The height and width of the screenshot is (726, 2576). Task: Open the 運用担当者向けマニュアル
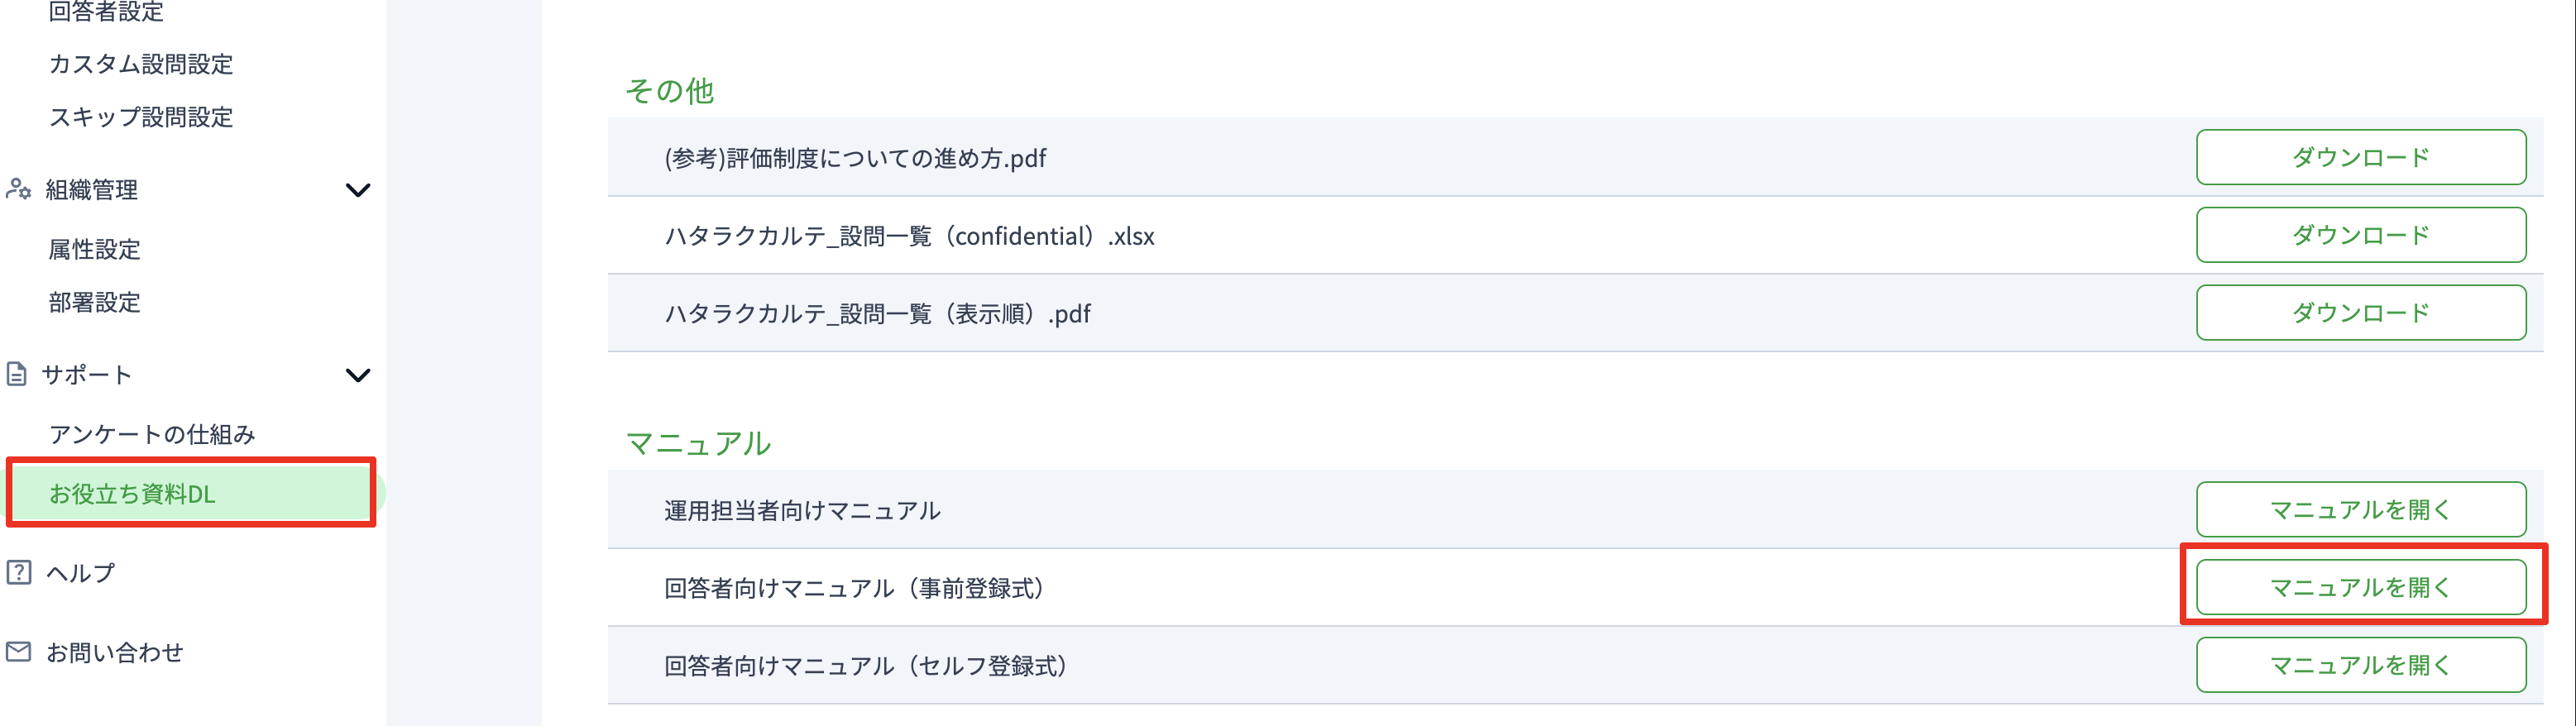(x=2361, y=510)
